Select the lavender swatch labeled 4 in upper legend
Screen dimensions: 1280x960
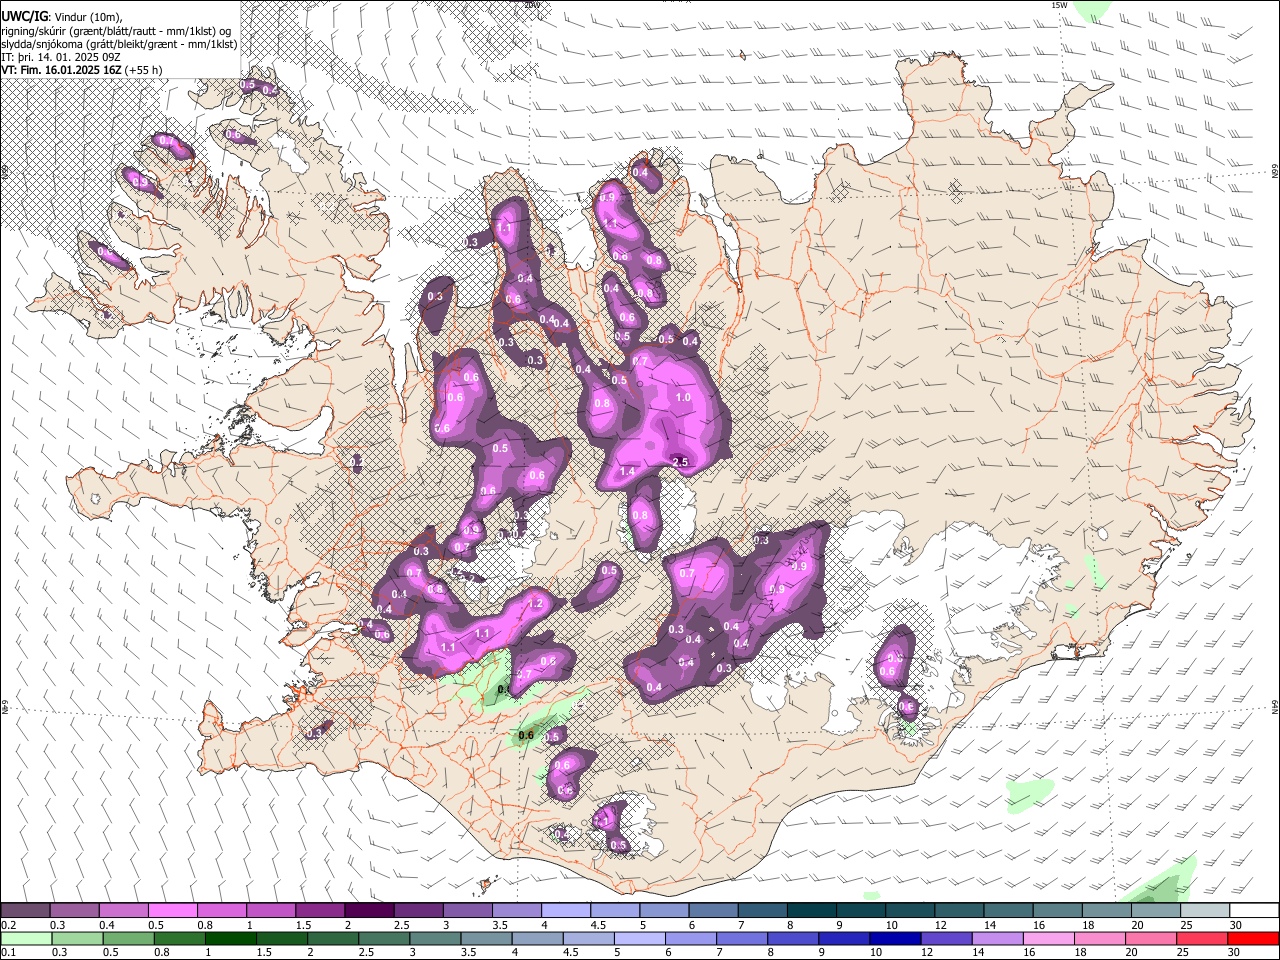(566, 911)
